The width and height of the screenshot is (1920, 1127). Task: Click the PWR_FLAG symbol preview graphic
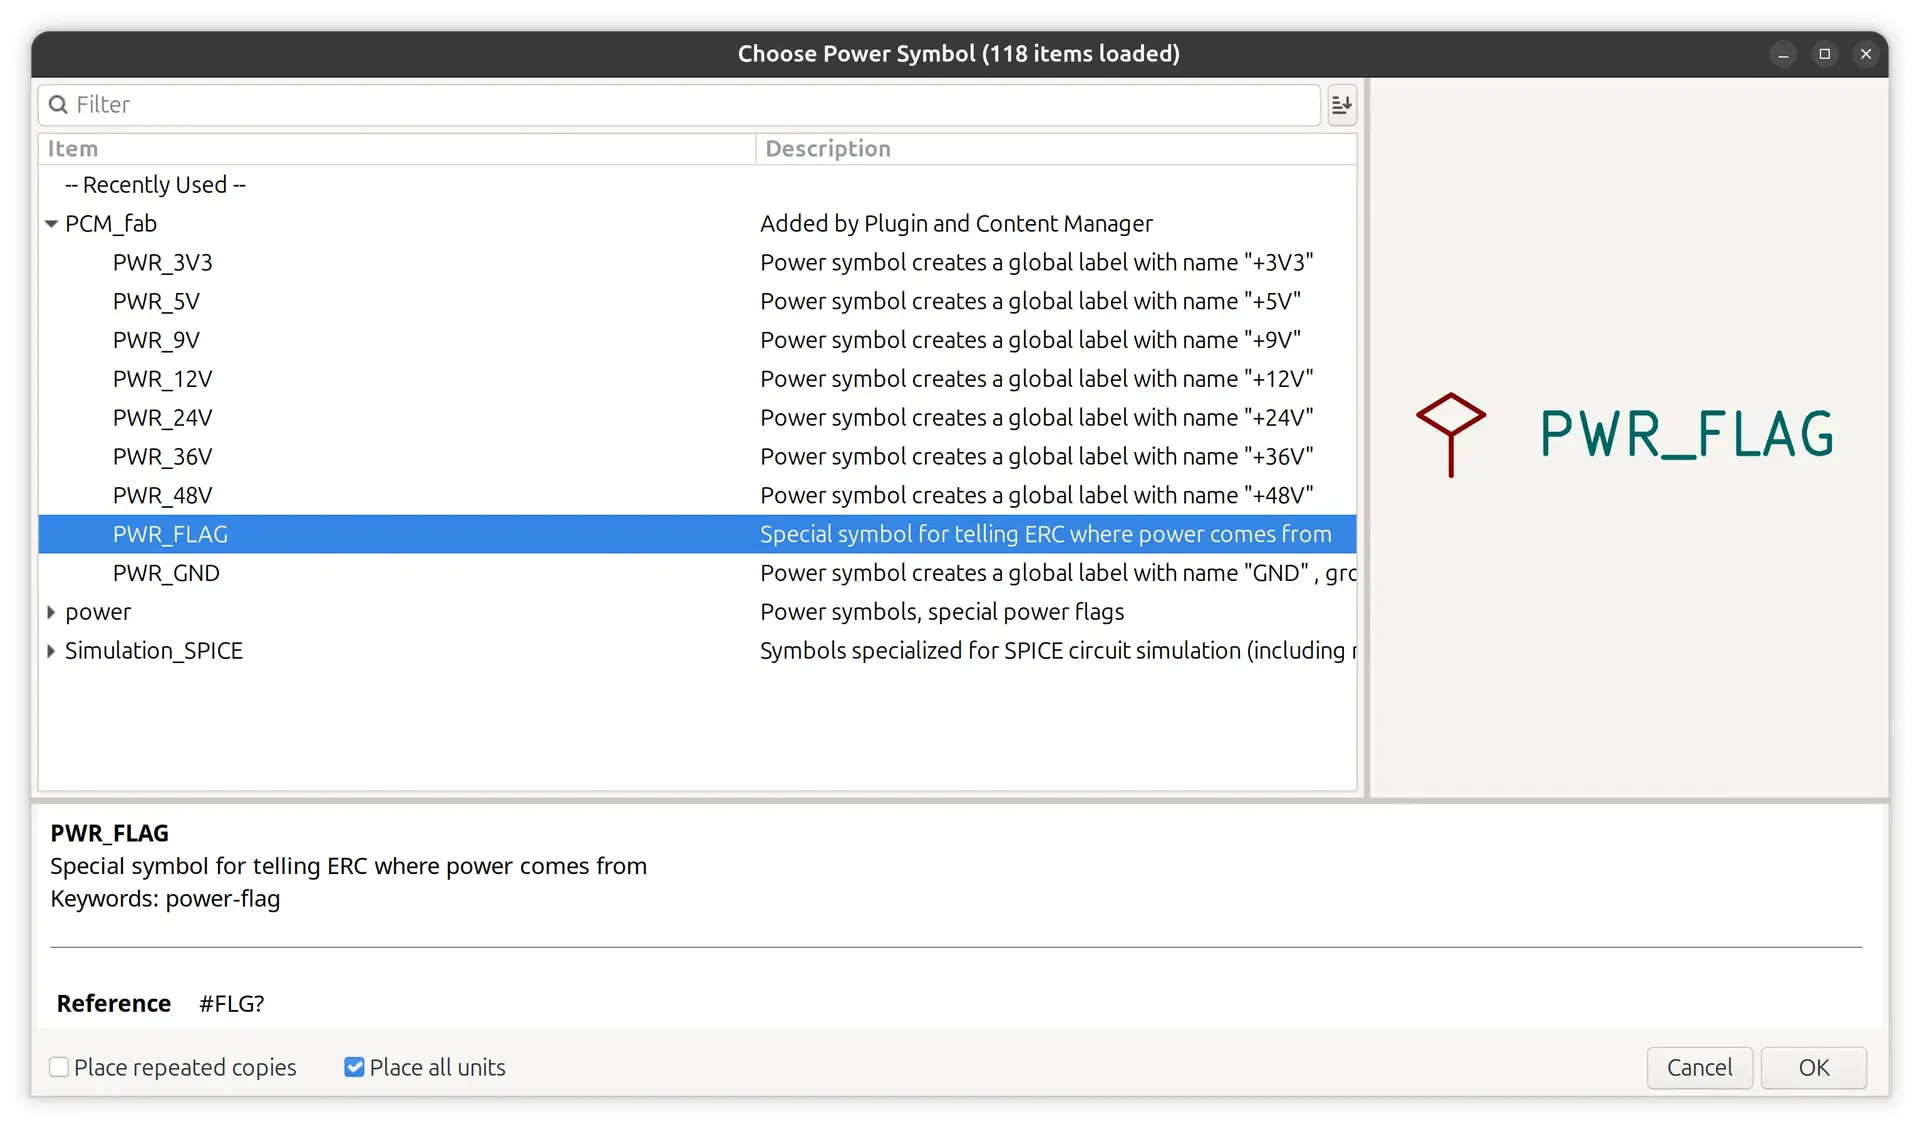click(x=1450, y=434)
